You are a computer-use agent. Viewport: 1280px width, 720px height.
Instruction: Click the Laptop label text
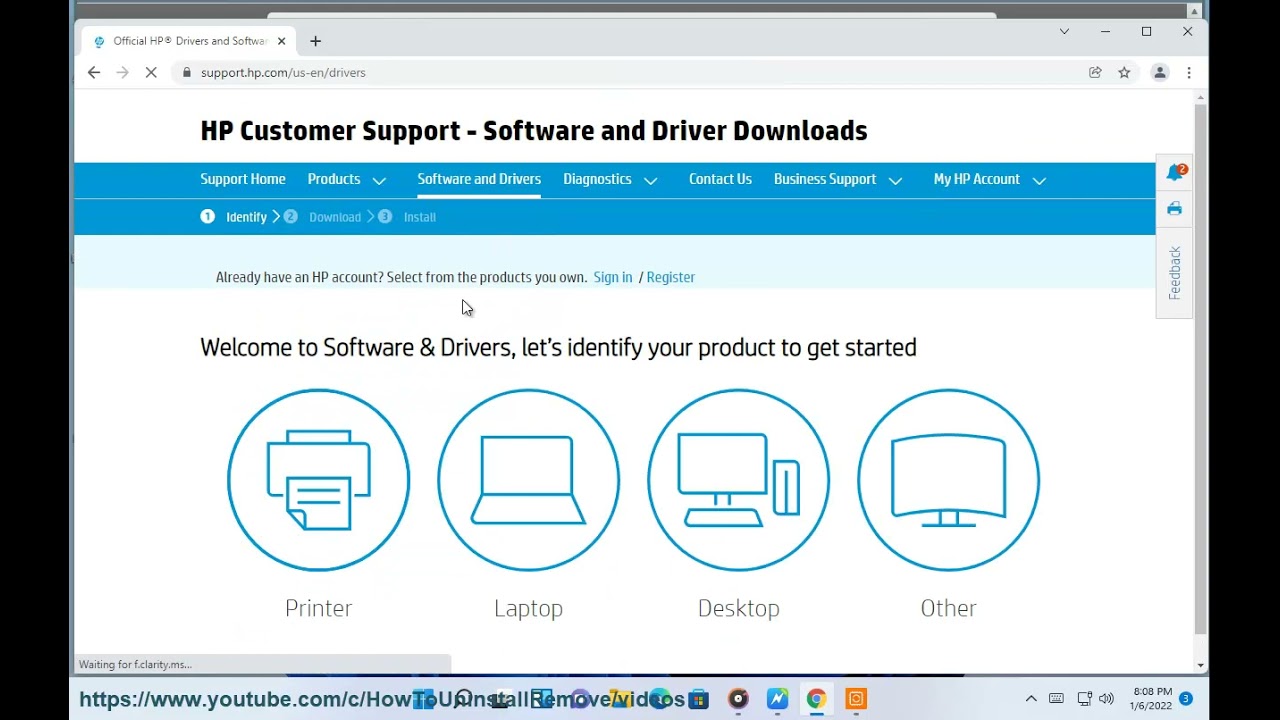(x=528, y=608)
